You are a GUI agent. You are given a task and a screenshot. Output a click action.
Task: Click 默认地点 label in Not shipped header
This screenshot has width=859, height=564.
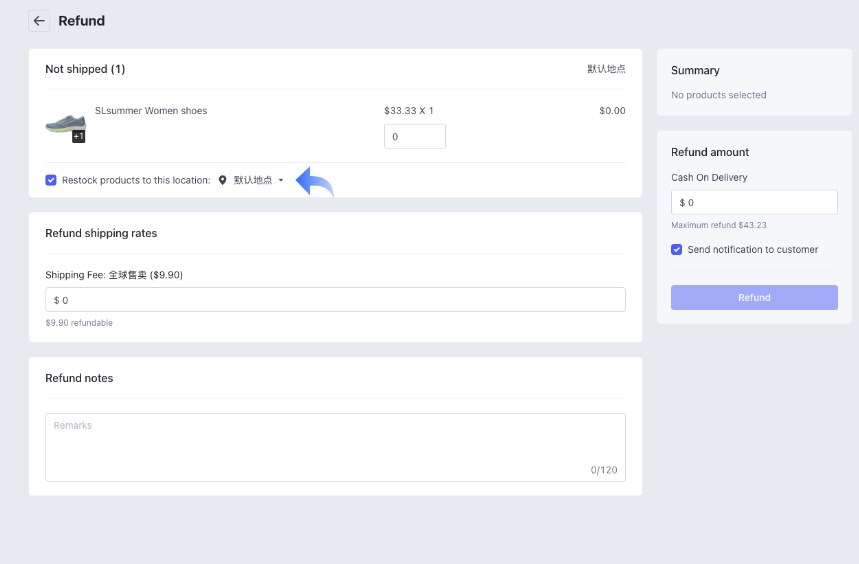[x=606, y=69]
